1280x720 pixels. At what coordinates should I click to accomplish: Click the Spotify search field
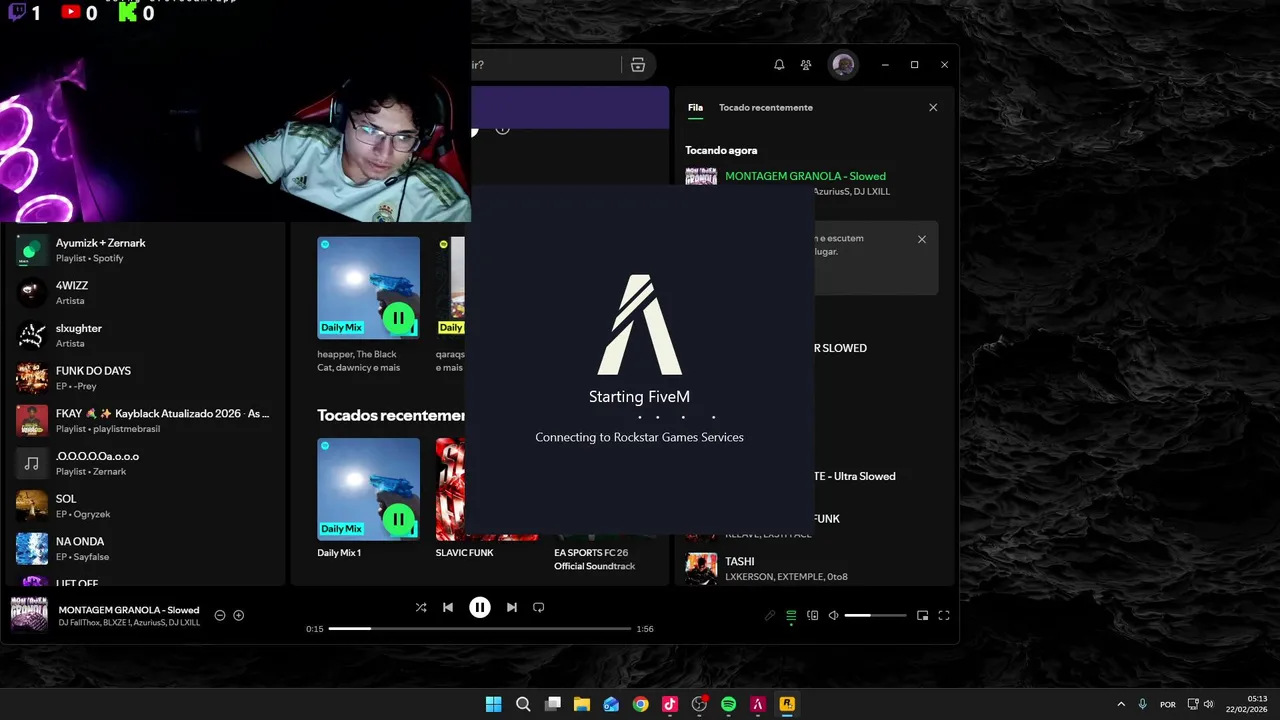pos(545,65)
